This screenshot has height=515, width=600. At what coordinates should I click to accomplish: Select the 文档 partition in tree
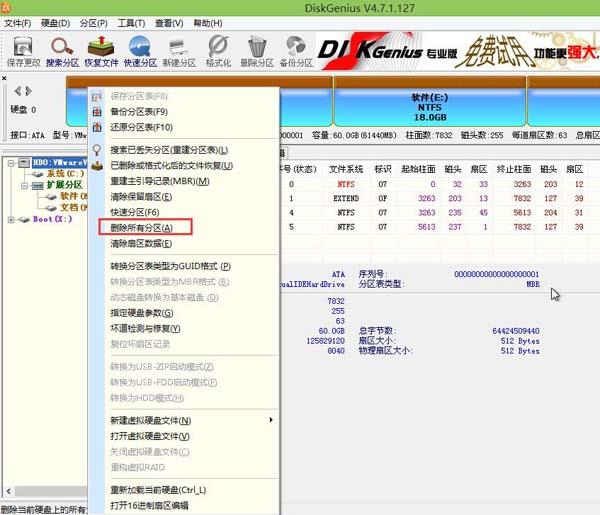tap(73, 208)
